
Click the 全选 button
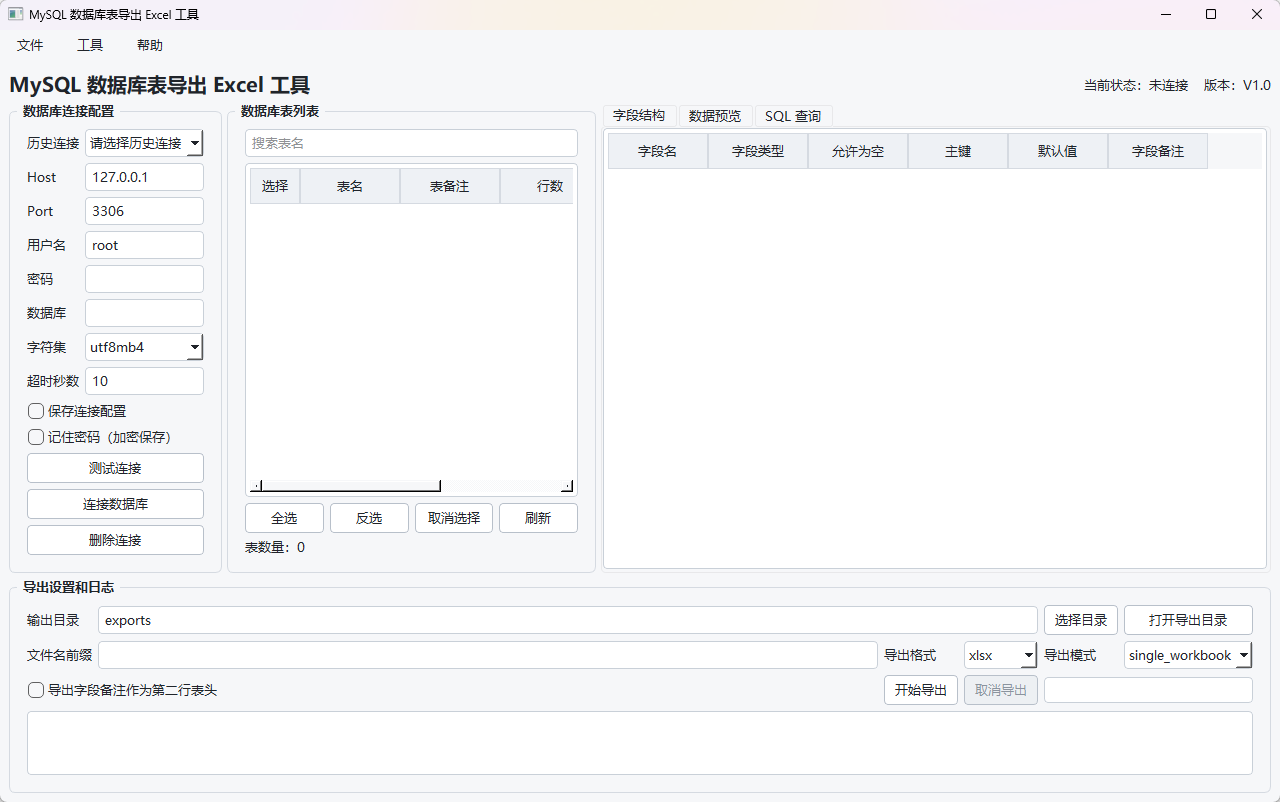pyautogui.click(x=284, y=518)
